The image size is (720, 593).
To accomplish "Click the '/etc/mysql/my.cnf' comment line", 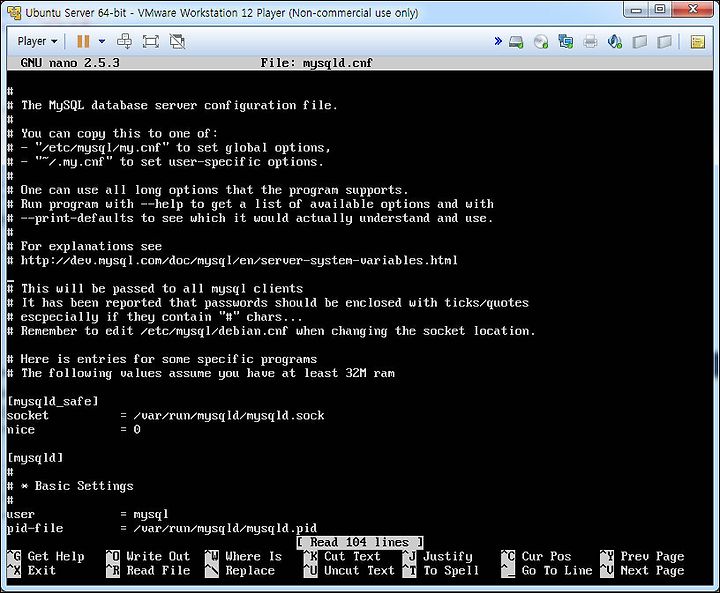I will pyautogui.click(x=169, y=147).
